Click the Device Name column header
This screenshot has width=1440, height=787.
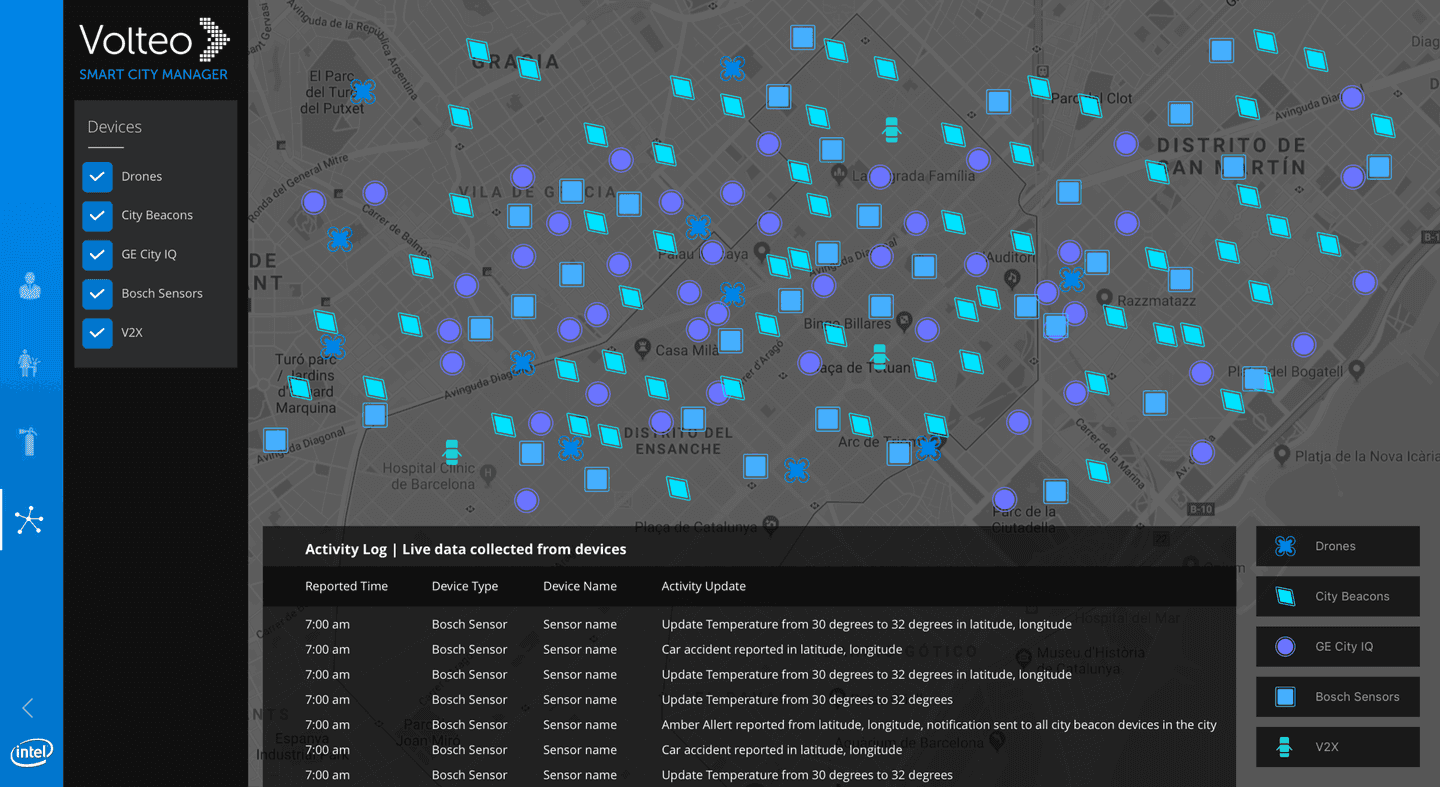point(580,586)
